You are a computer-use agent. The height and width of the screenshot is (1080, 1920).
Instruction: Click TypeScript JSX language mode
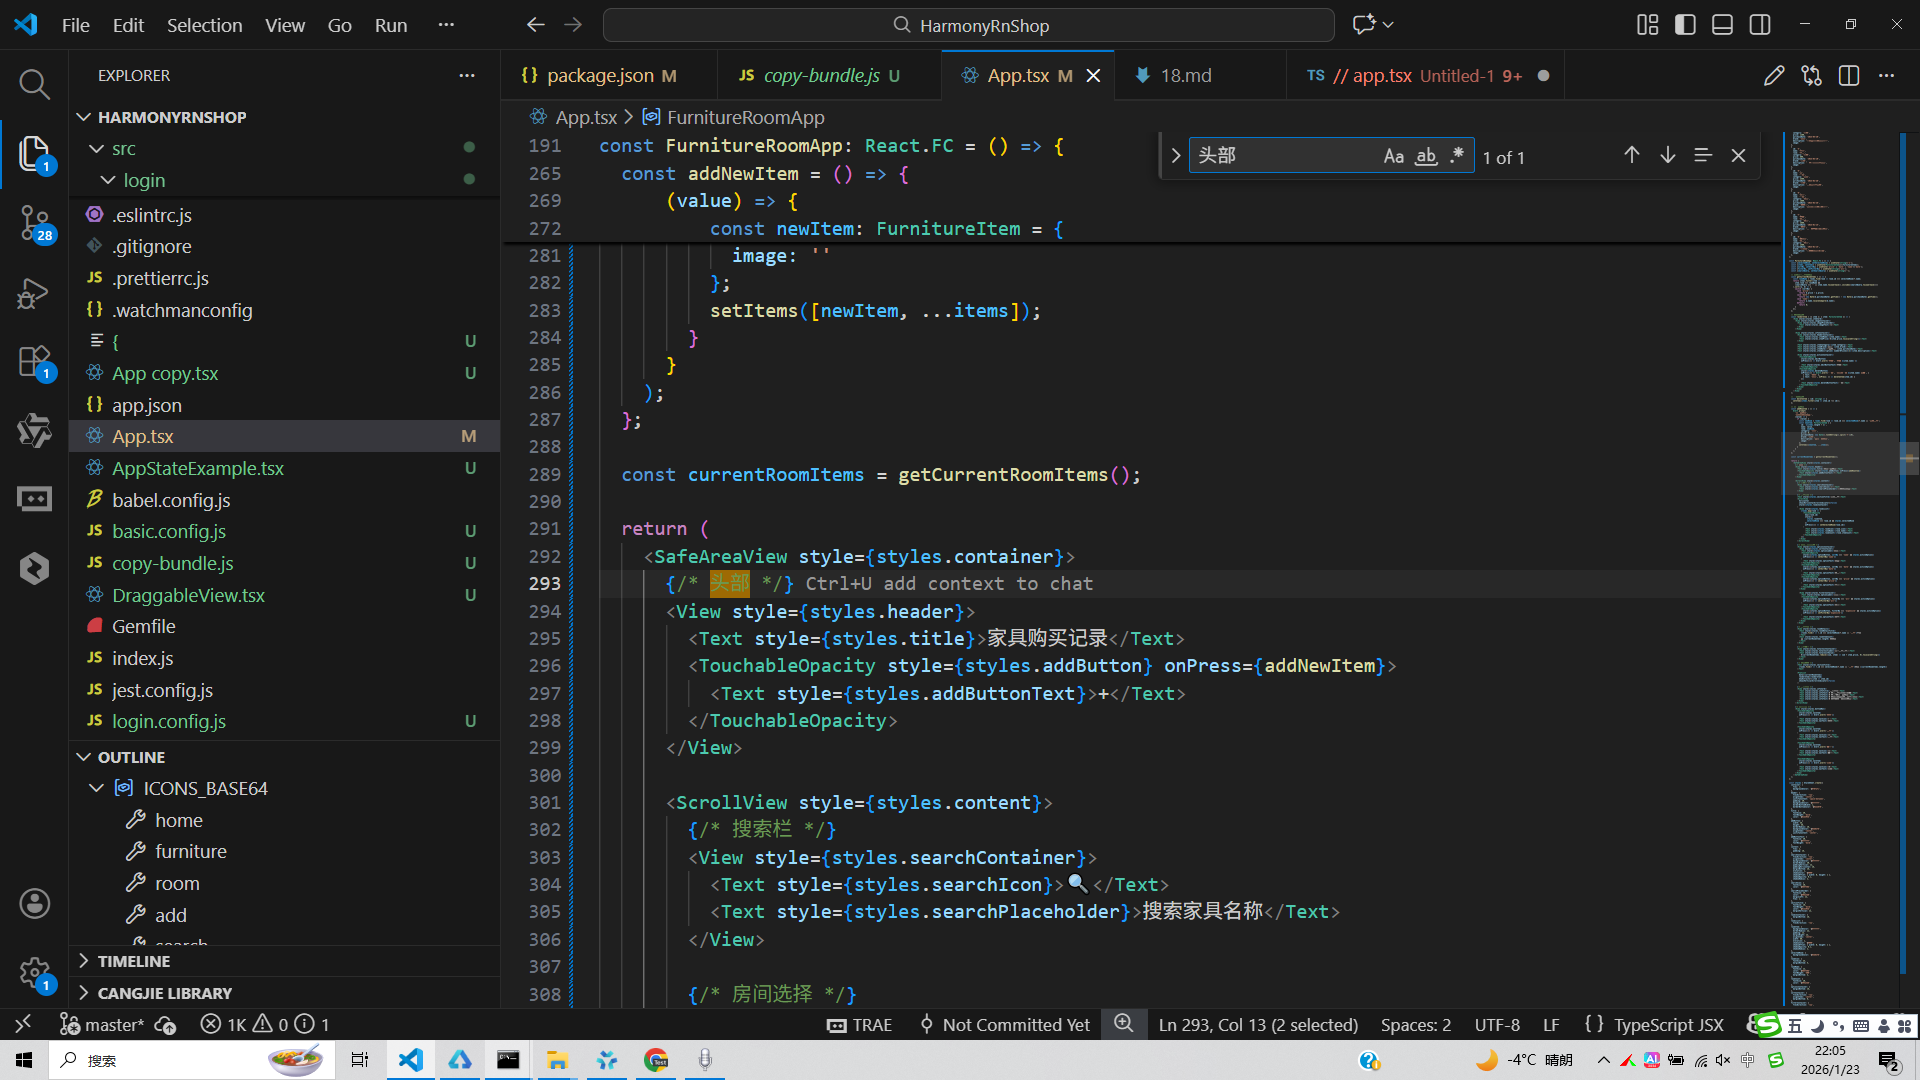tap(1668, 1025)
